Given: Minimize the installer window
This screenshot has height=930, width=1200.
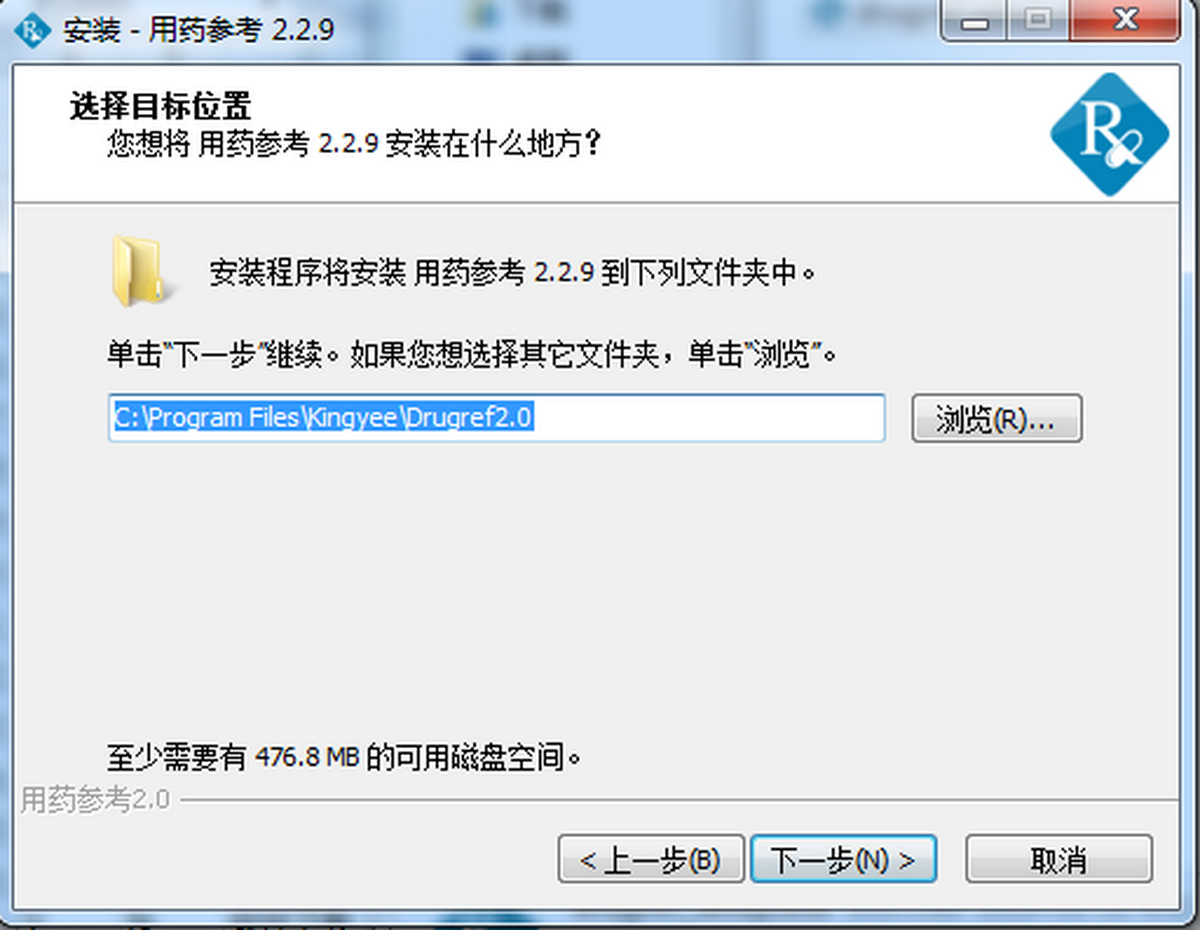Looking at the screenshot, I should (x=980, y=21).
